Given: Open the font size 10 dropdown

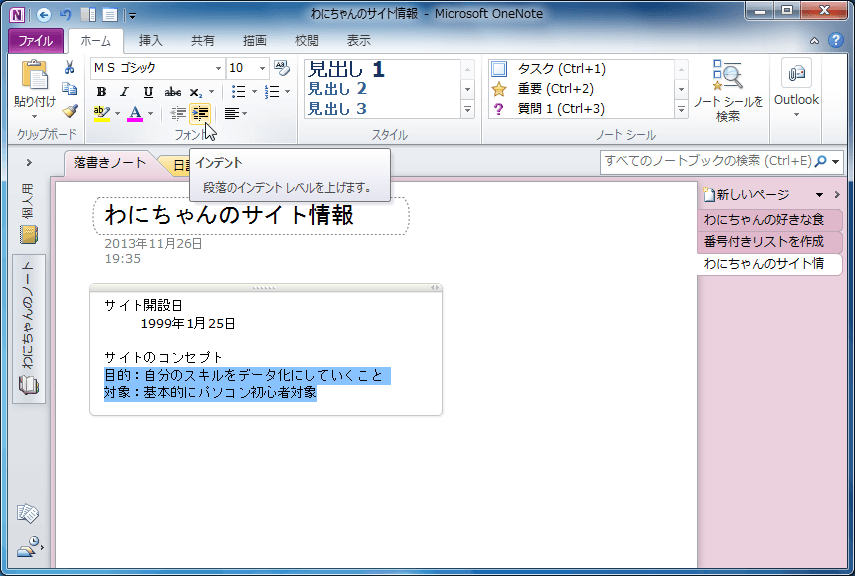Looking at the screenshot, I should click(x=262, y=68).
